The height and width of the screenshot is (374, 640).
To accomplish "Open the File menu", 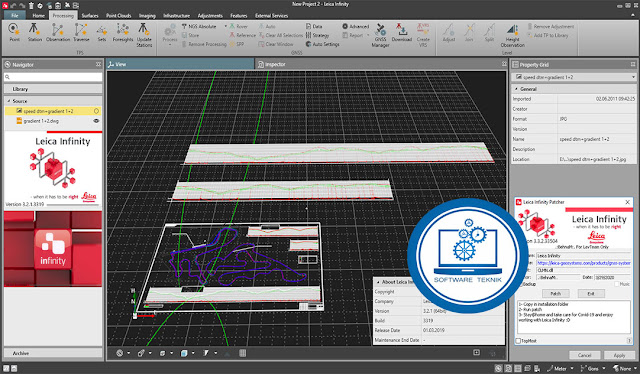I will tap(15, 16).
